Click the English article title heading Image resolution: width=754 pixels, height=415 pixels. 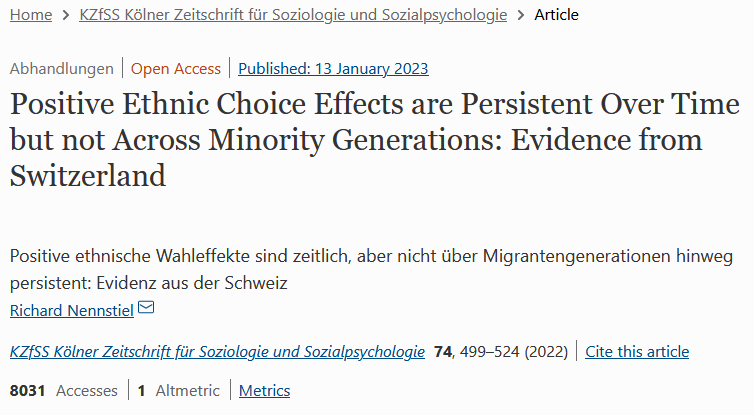375,140
